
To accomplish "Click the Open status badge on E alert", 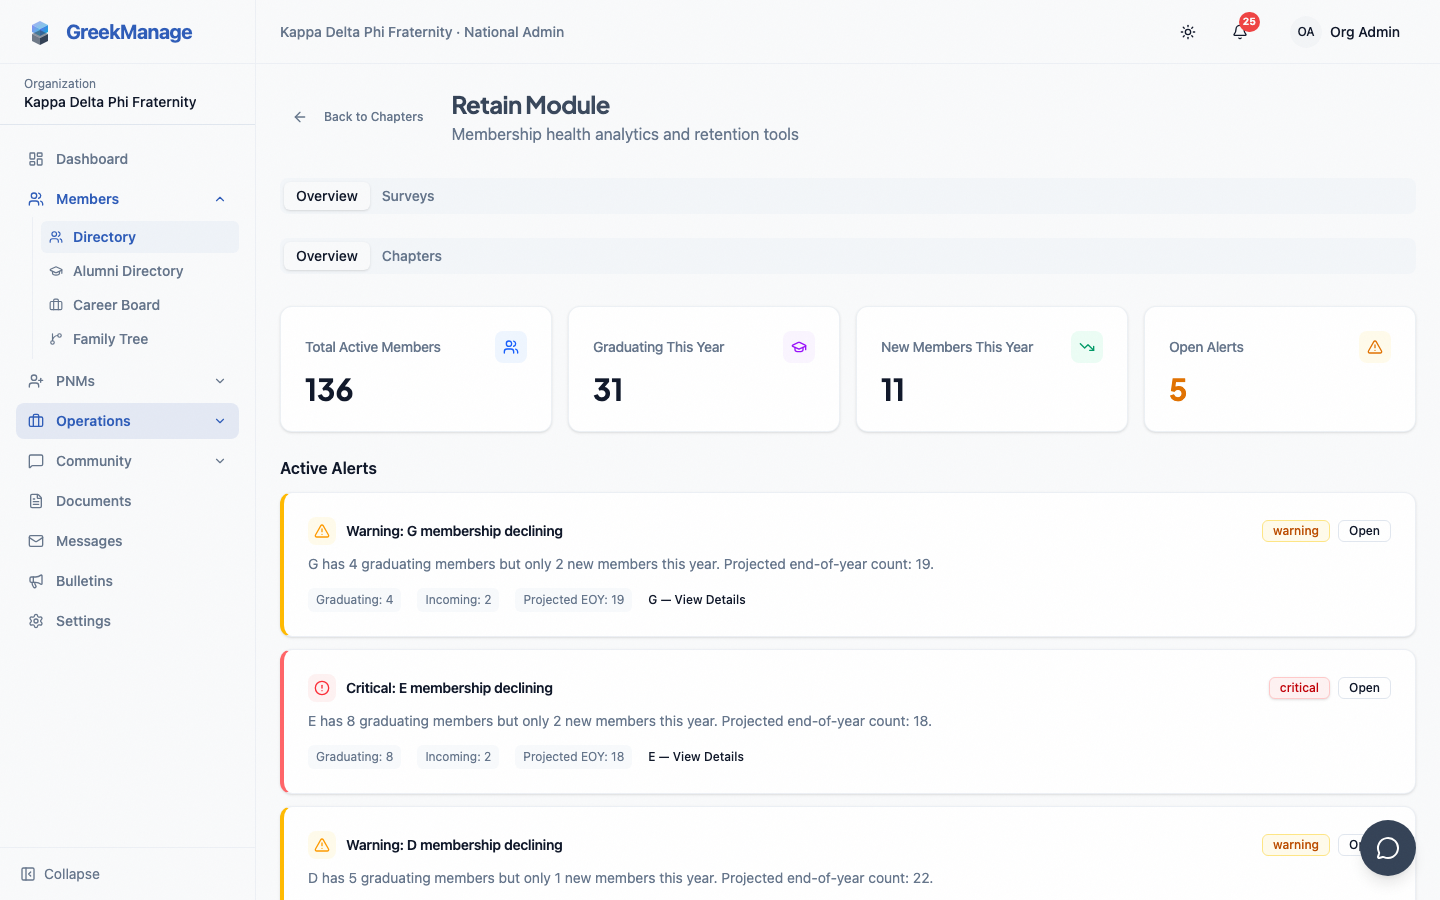I will (x=1364, y=688).
